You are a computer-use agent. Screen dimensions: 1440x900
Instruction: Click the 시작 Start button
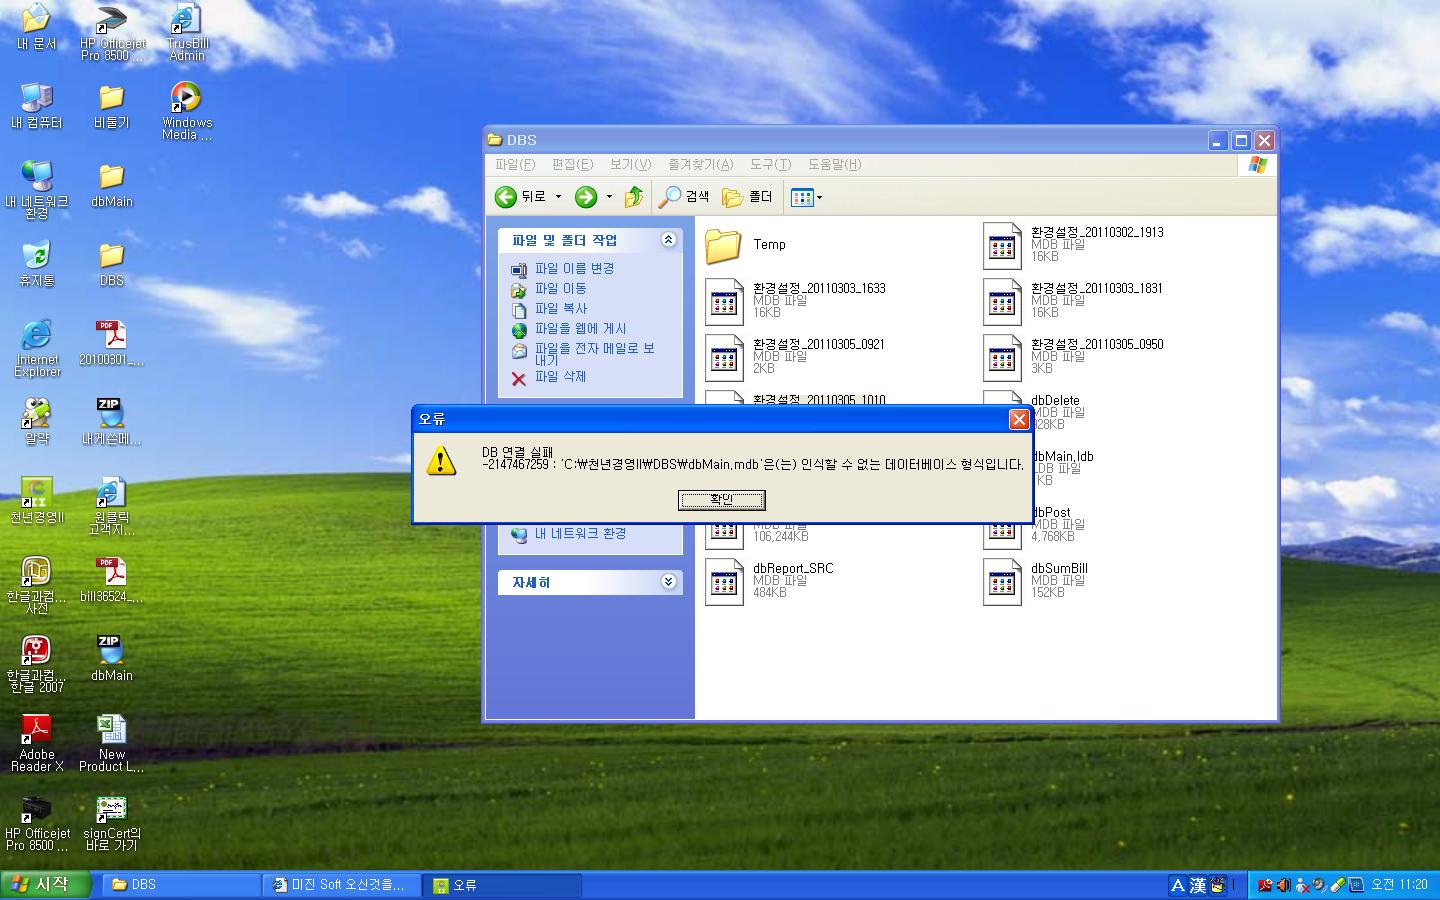click(47, 884)
